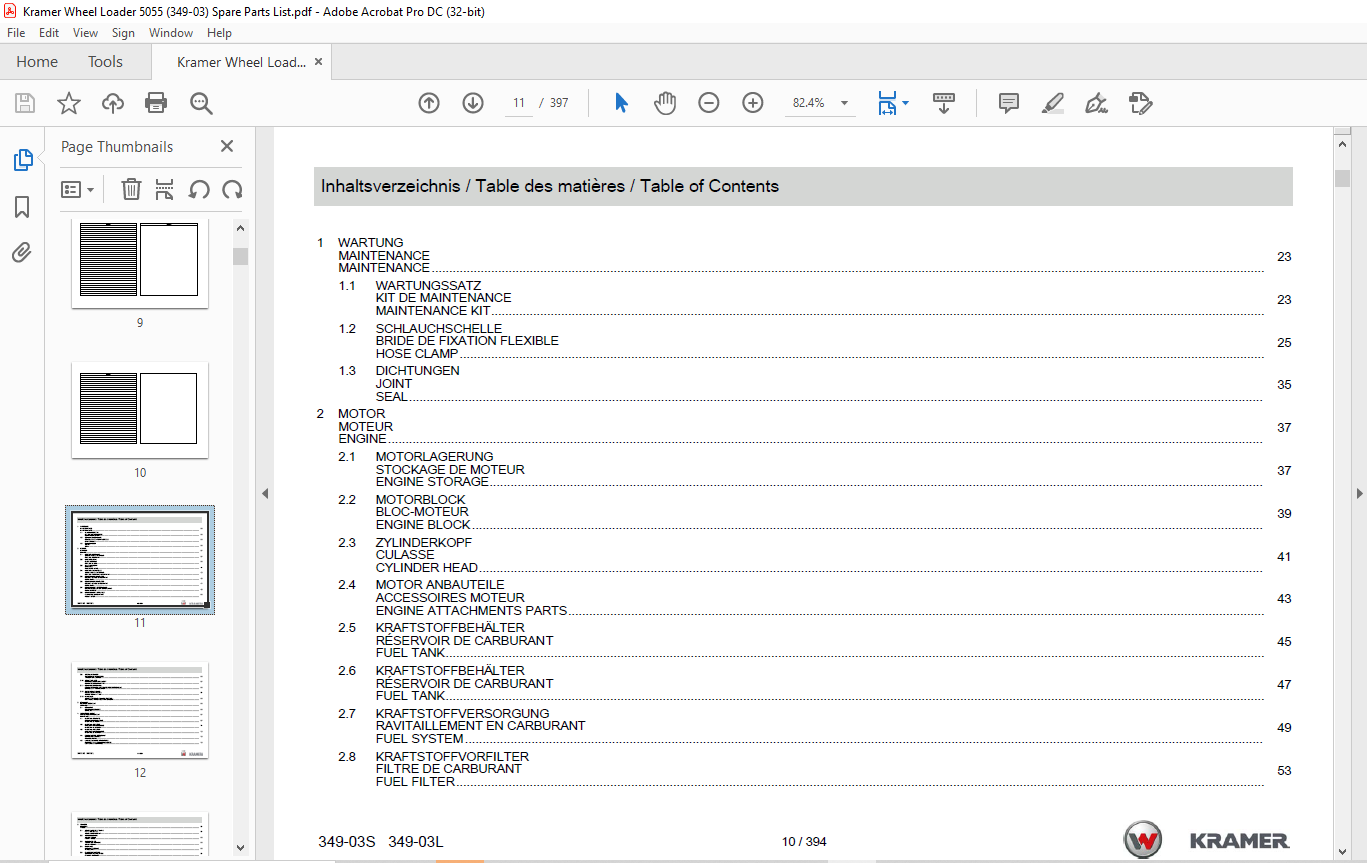
Task: Click the thumbnails scrollbar down arrow
Action: tap(240, 846)
